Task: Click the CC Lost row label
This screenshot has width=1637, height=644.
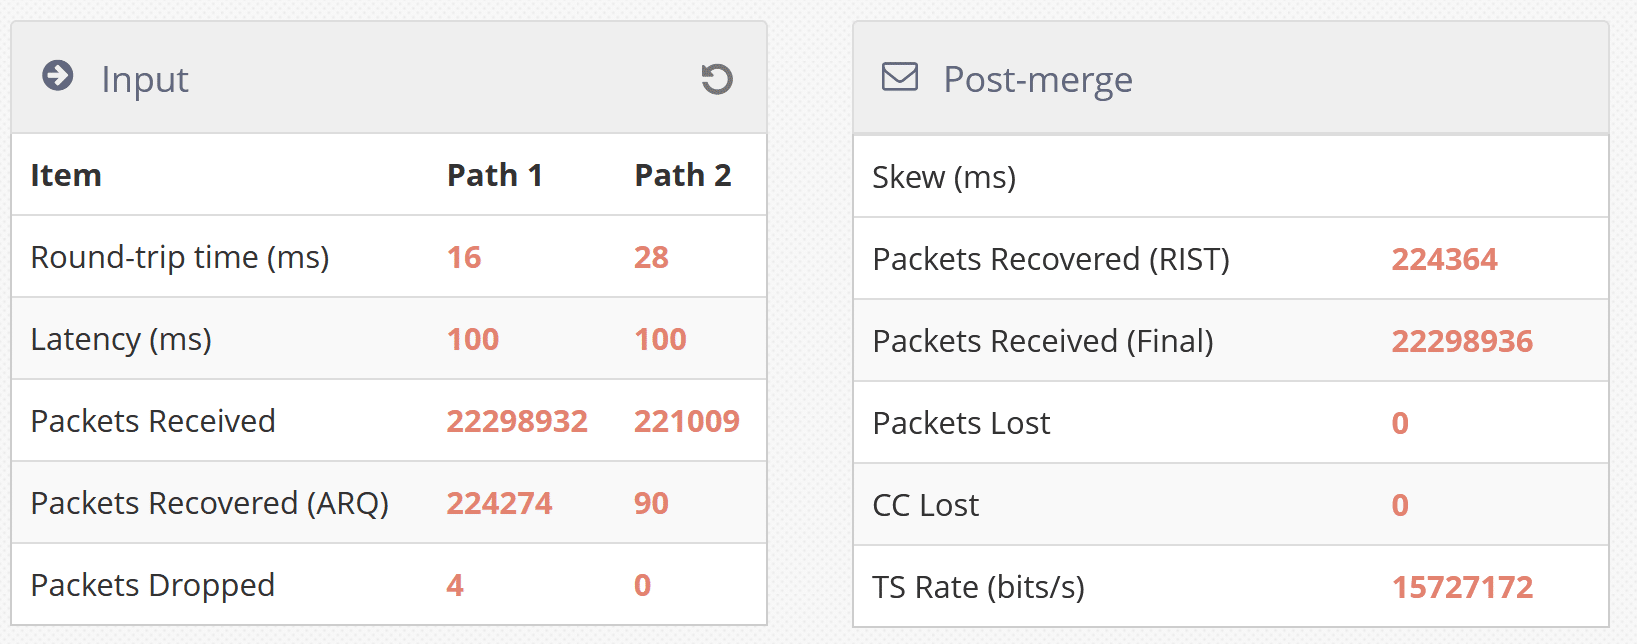Action: 925,505
